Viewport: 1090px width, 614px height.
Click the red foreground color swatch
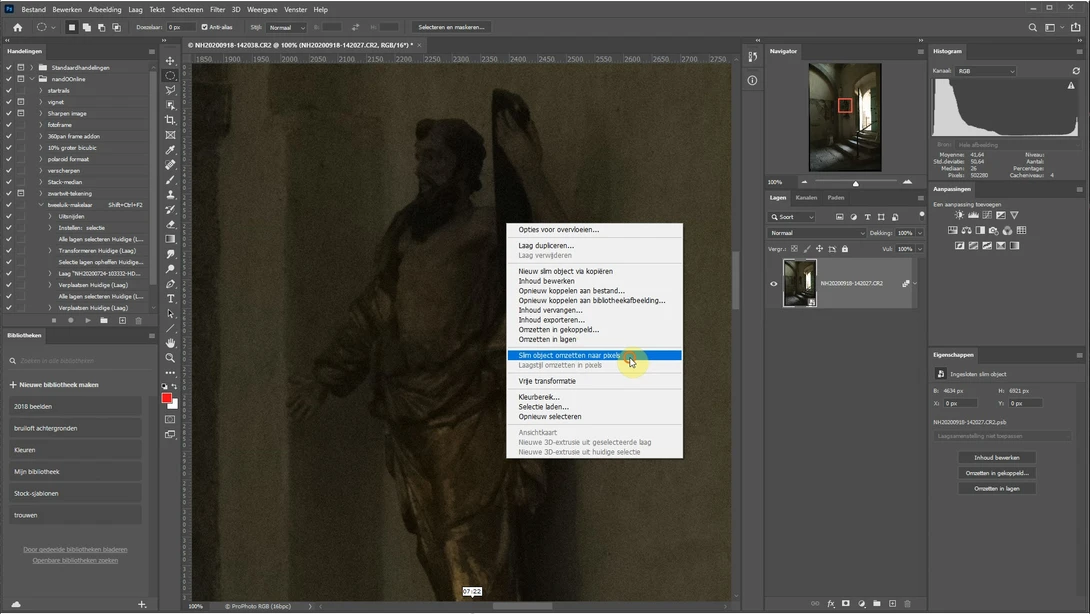[166, 398]
